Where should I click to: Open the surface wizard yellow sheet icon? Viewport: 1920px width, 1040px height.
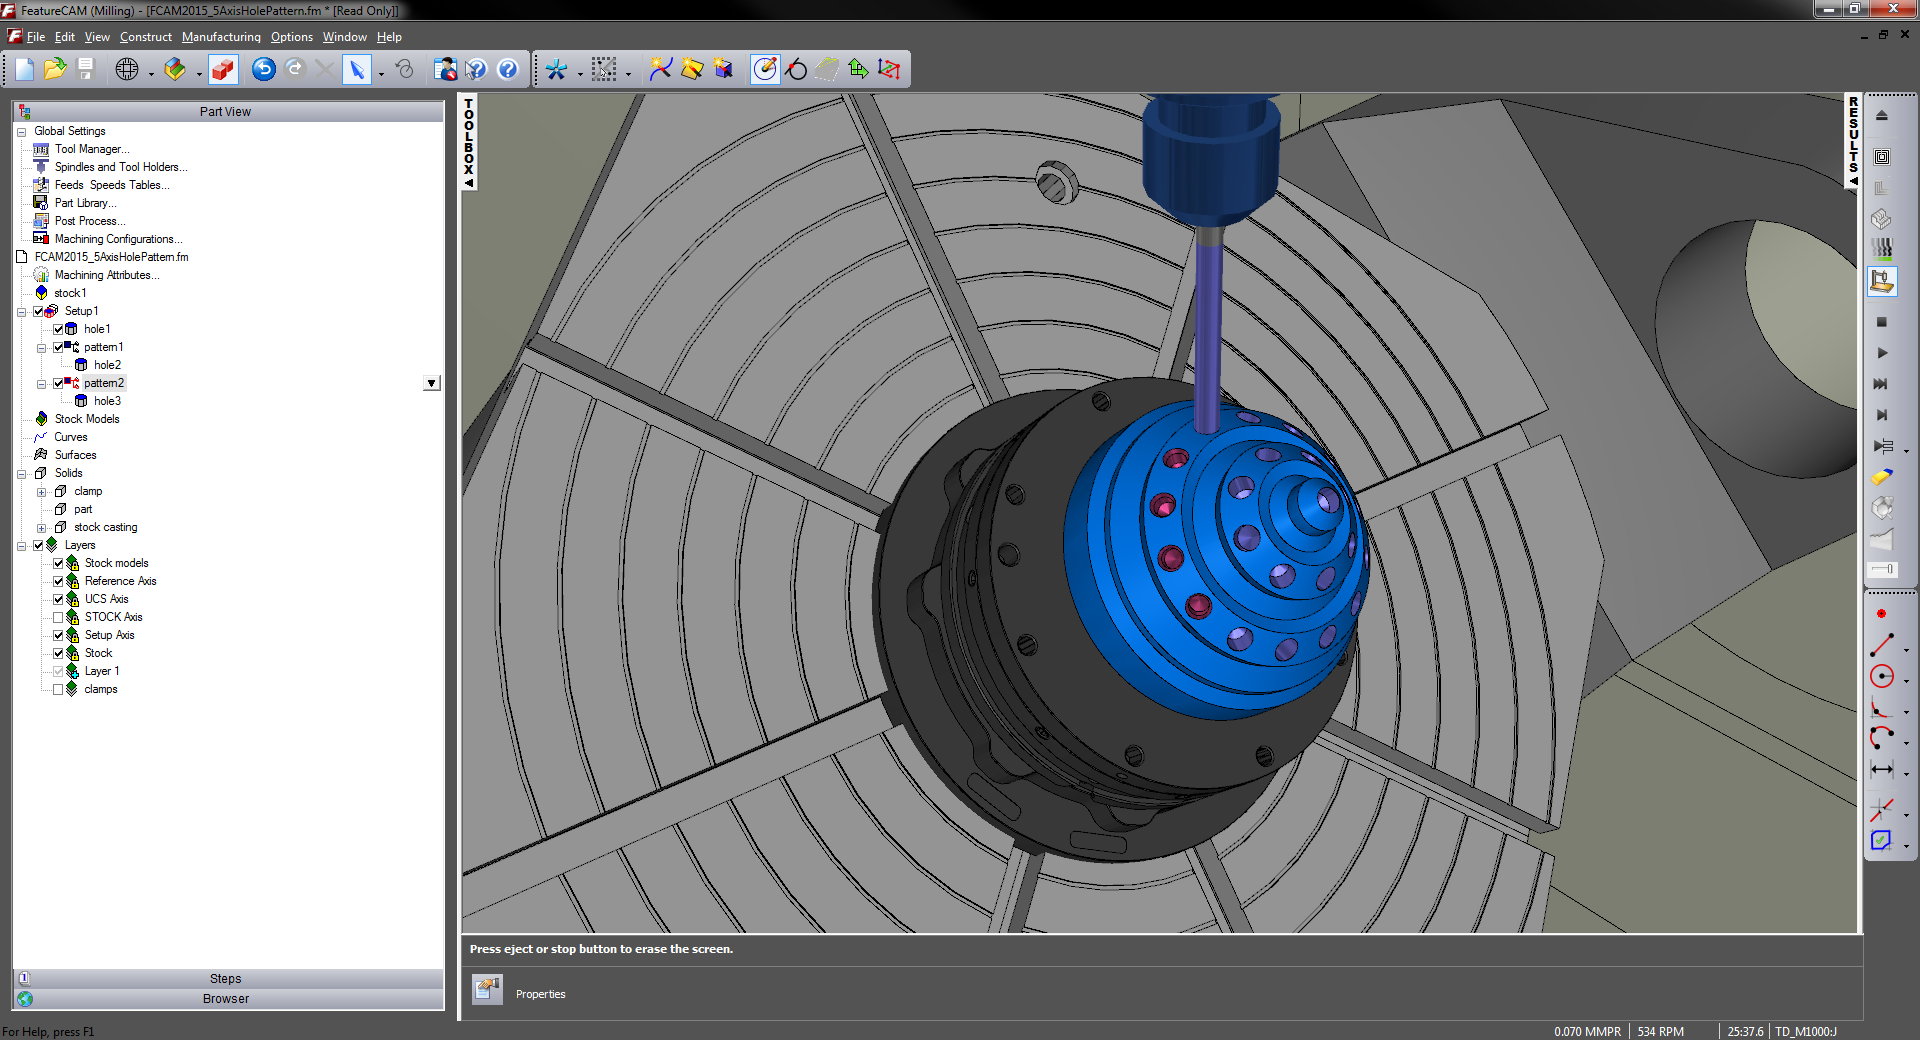point(692,69)
